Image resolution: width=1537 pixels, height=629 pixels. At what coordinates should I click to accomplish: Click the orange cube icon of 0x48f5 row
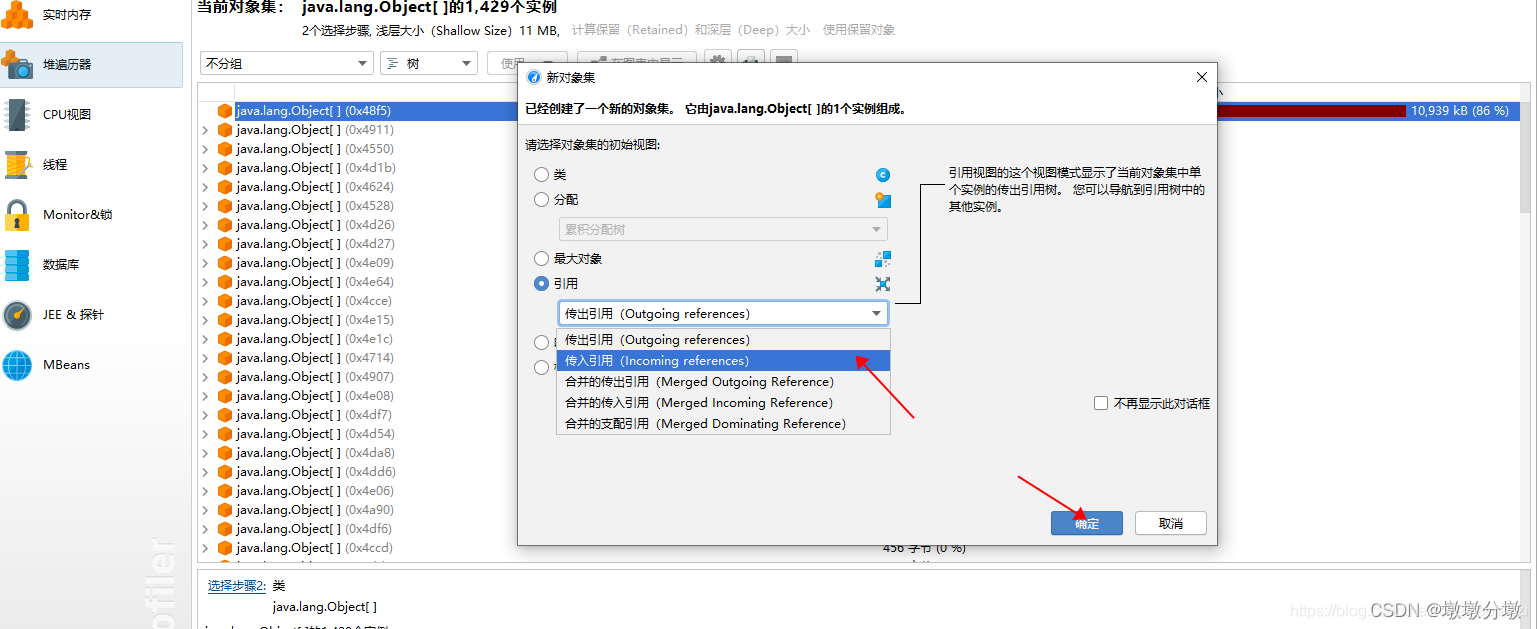click(x=225, y=111)
